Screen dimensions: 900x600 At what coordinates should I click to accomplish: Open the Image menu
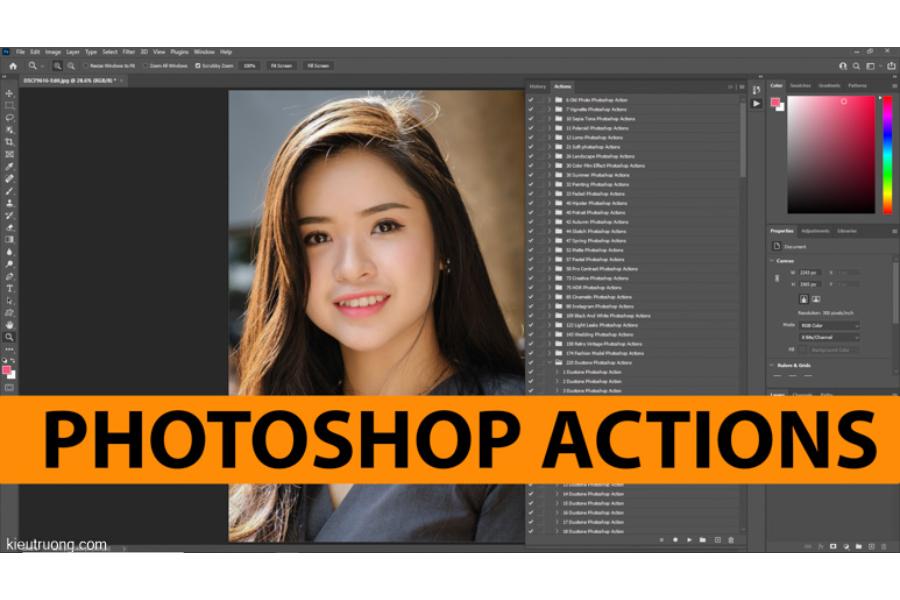point(53,52)
